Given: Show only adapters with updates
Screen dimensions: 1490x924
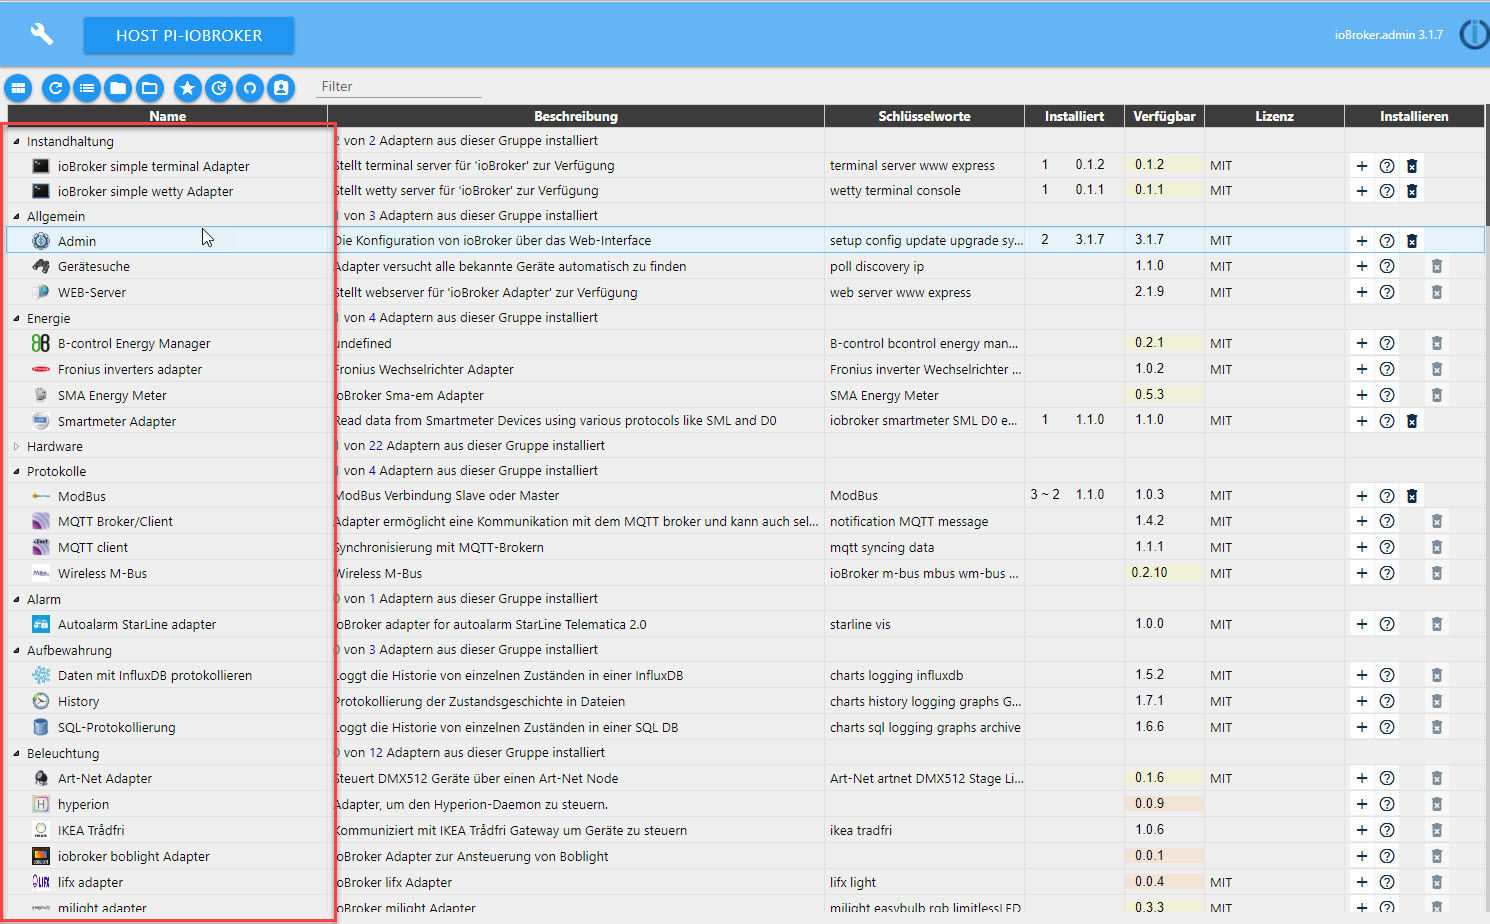Looking at the screenshot, I should tap(219, 88).
